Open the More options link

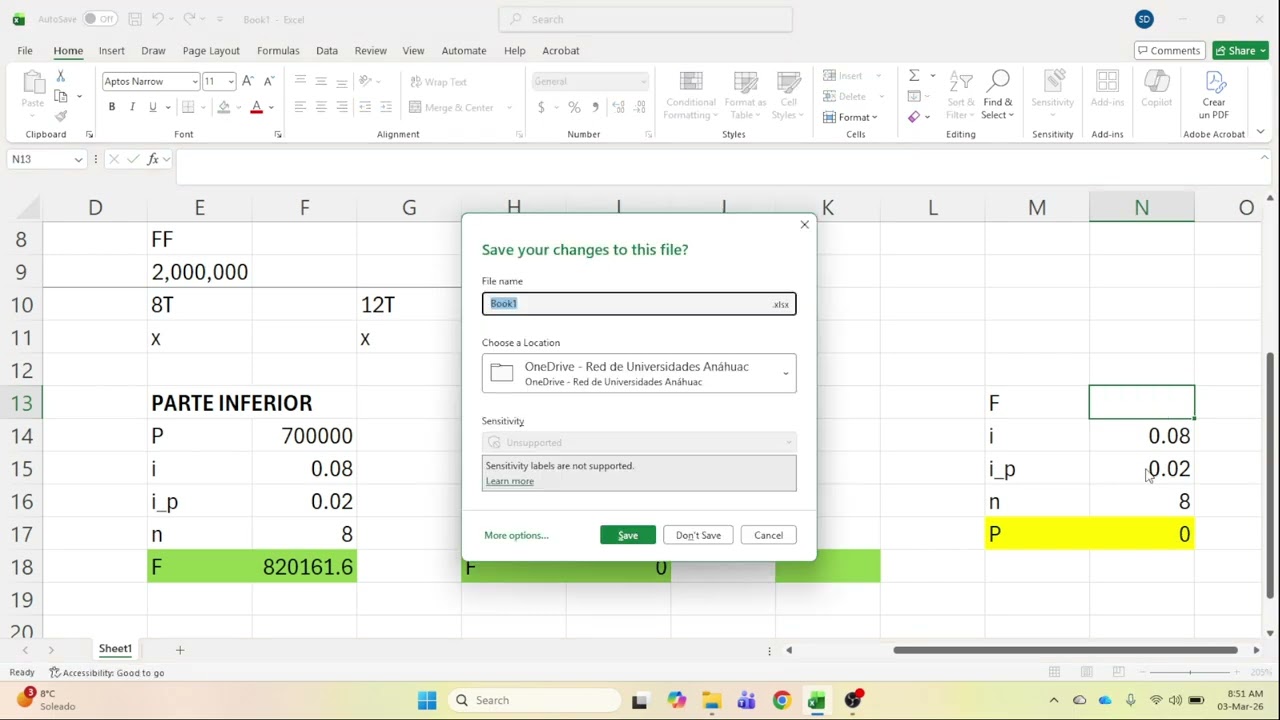point(516,535)
